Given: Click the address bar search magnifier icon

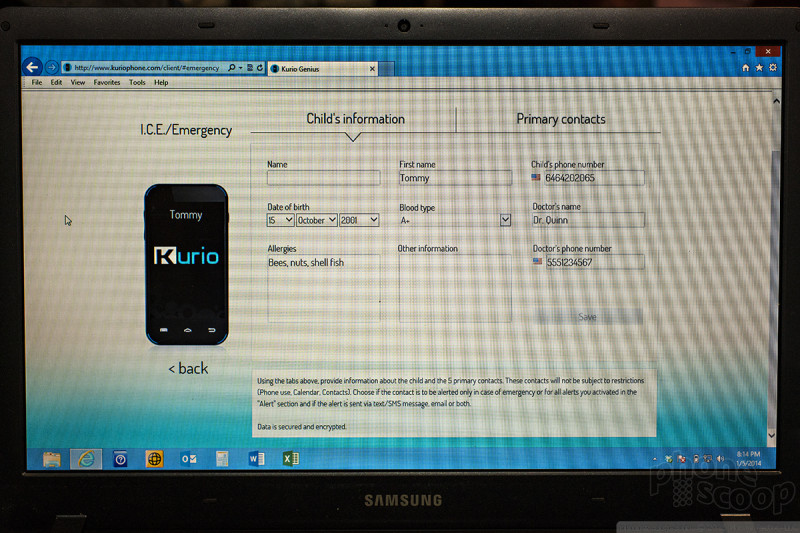Looking at the screenshot, I should click(232, 67).
